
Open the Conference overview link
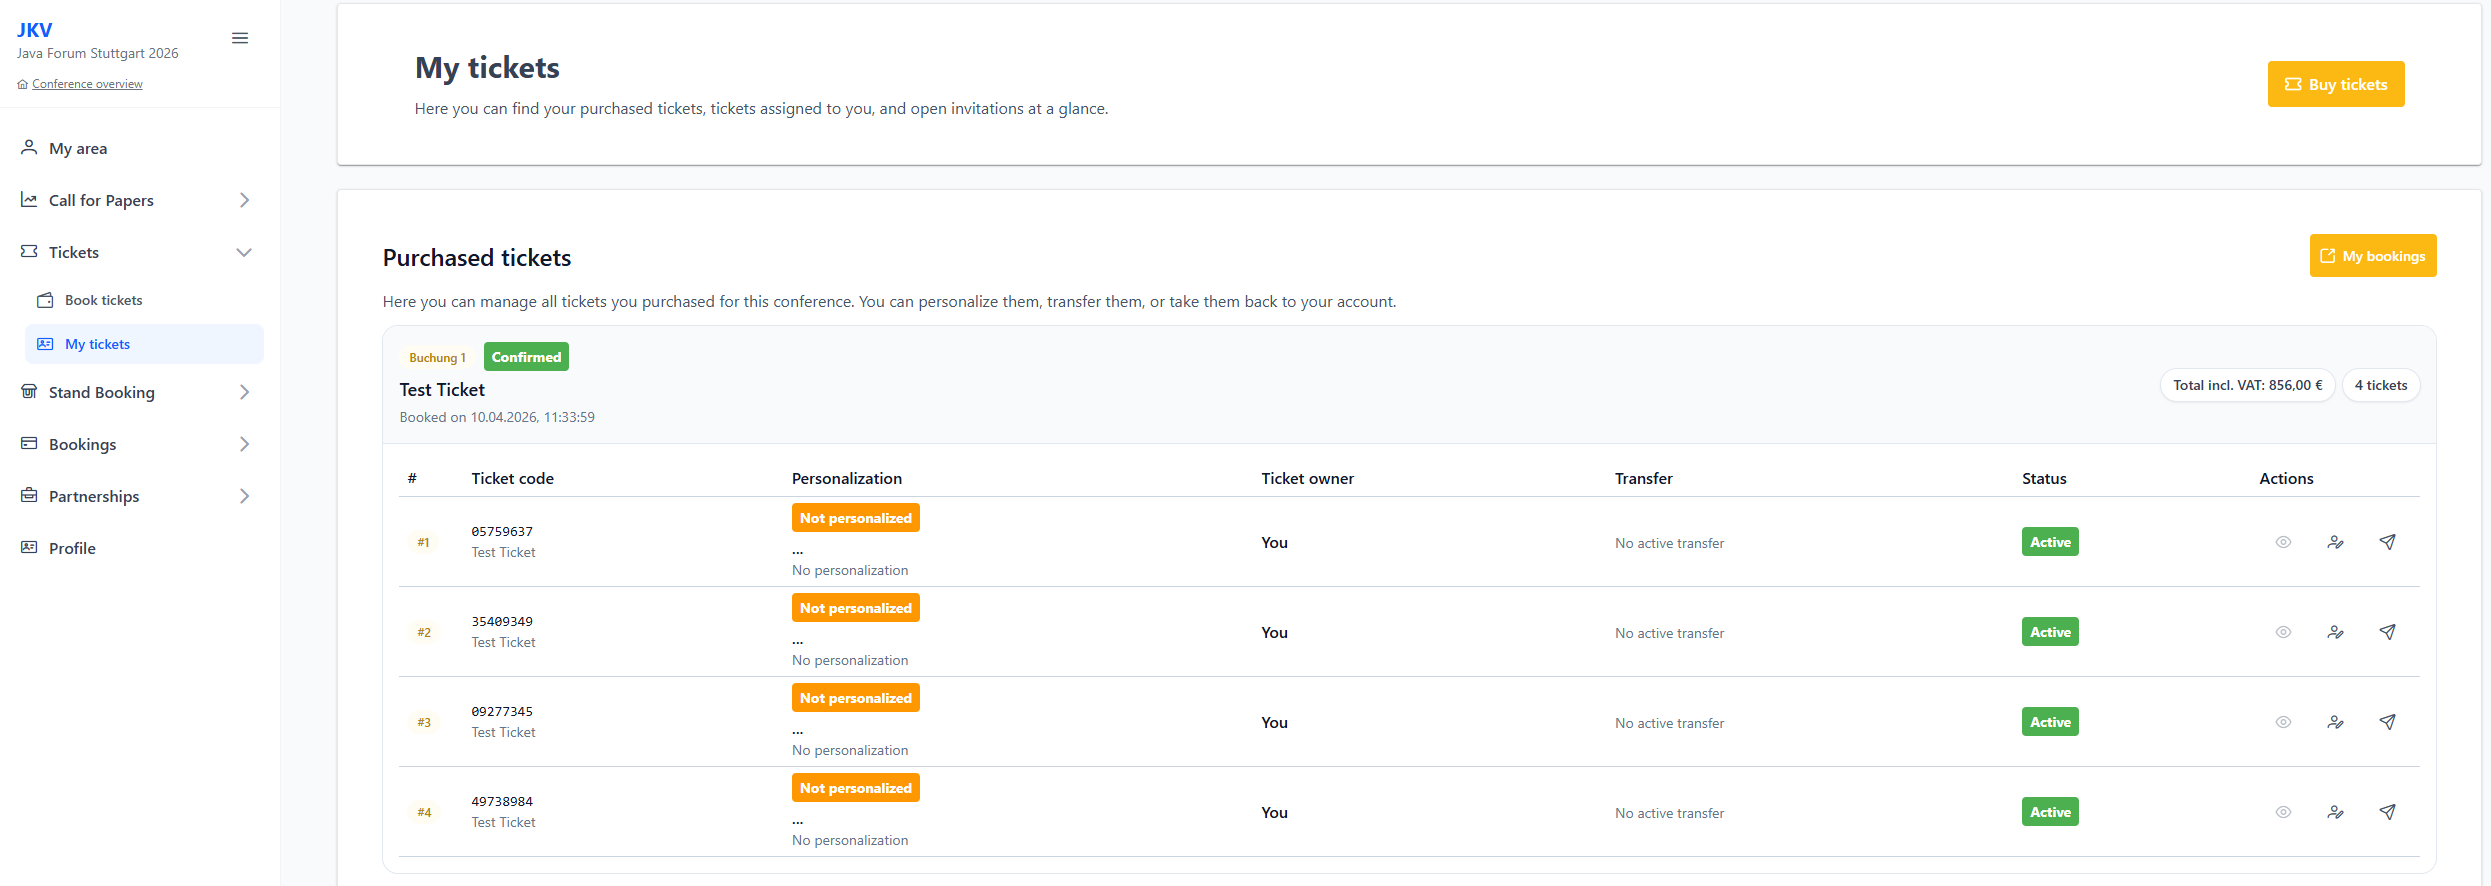pos(87,84)
